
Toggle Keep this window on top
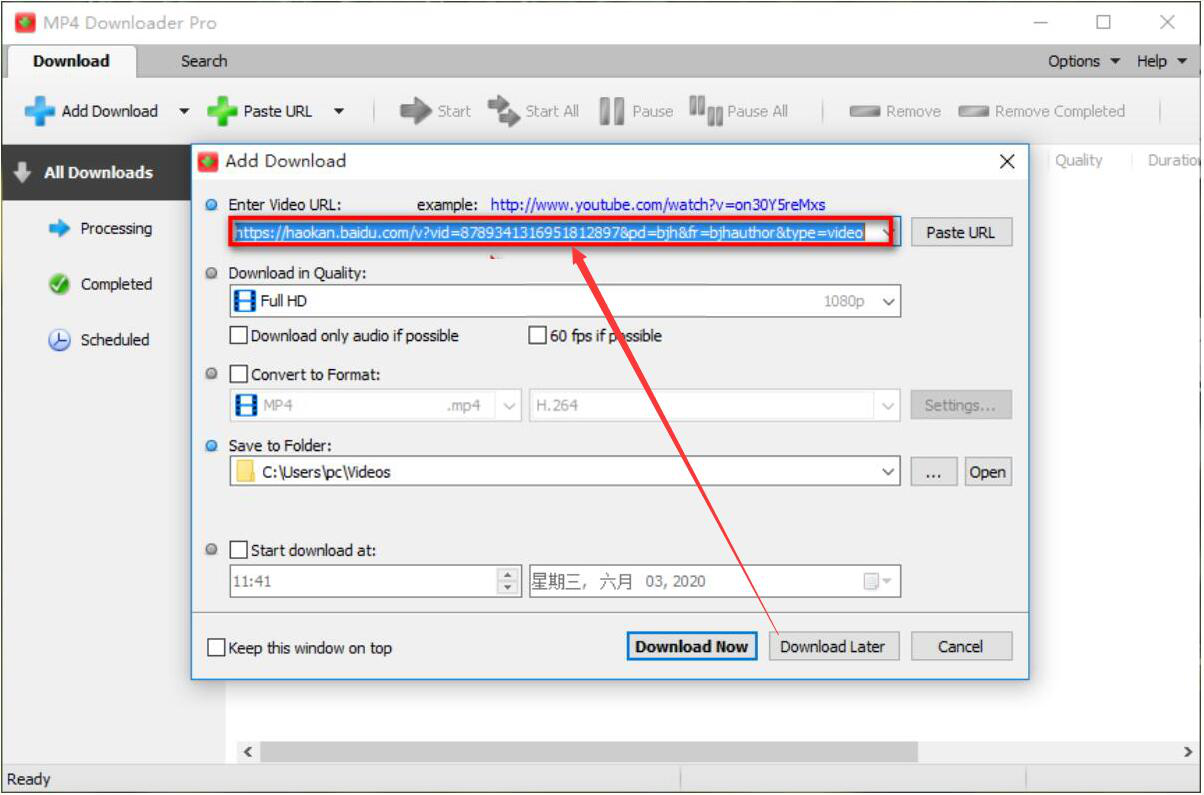[216, 648]
